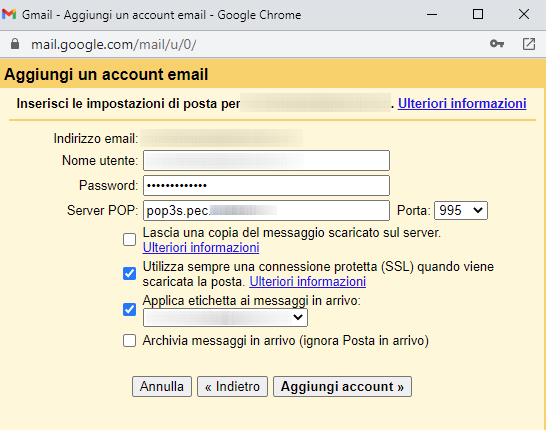This screenshot has height=430, width=546.
Task: Click the Annulla button
Action: click(x=162, y=386)
